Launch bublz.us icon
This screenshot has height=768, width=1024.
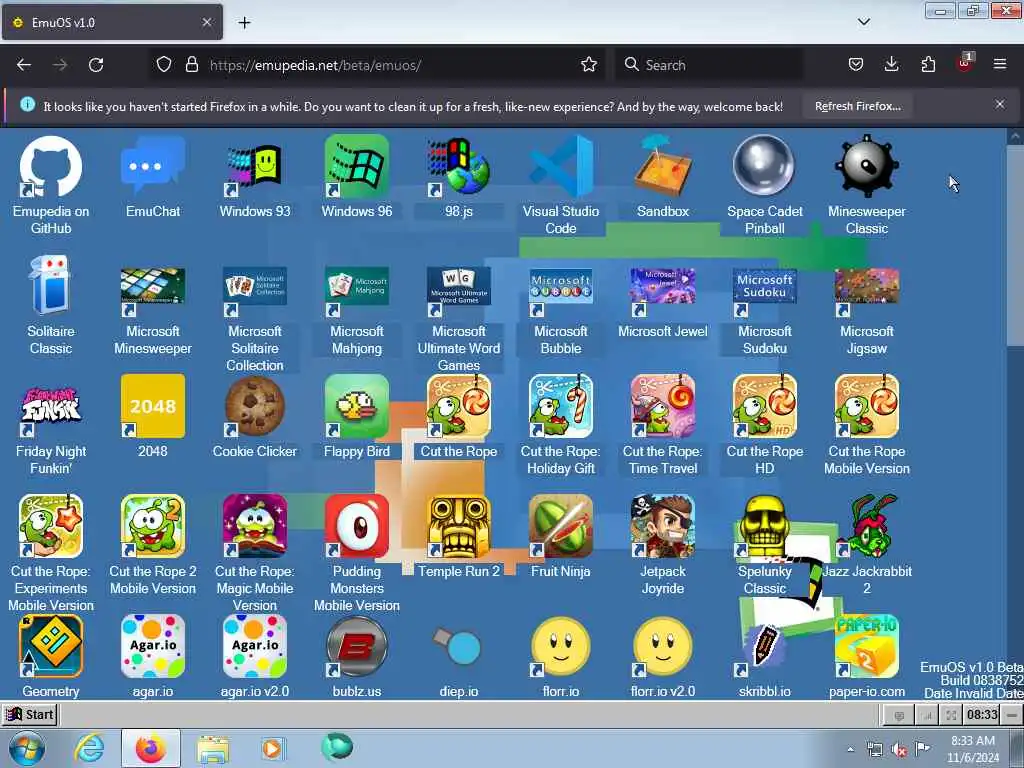point(357,647)
